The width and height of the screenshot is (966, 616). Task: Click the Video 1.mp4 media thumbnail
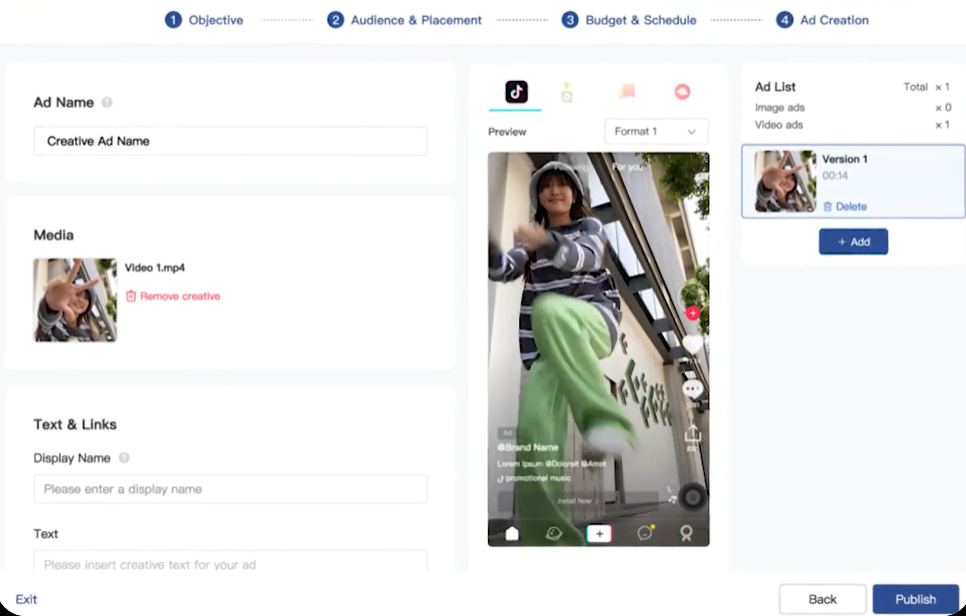(75, 300)
